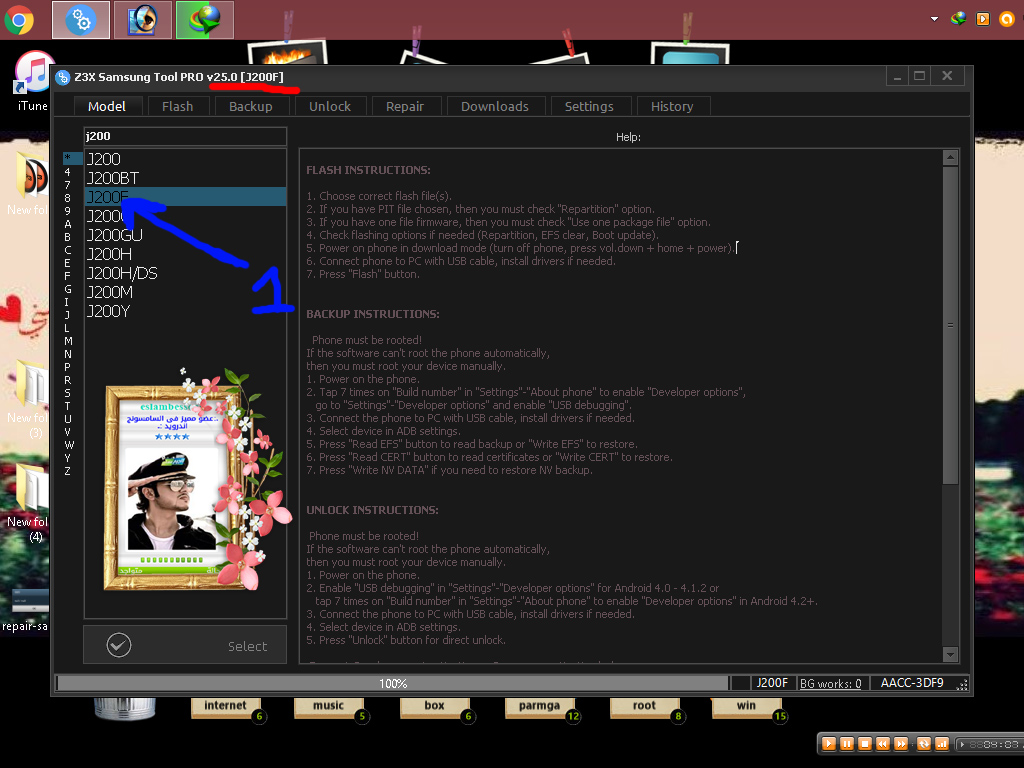Select model J200H in the list
This screenshot has width=1024, height=768.
(185, 254)
